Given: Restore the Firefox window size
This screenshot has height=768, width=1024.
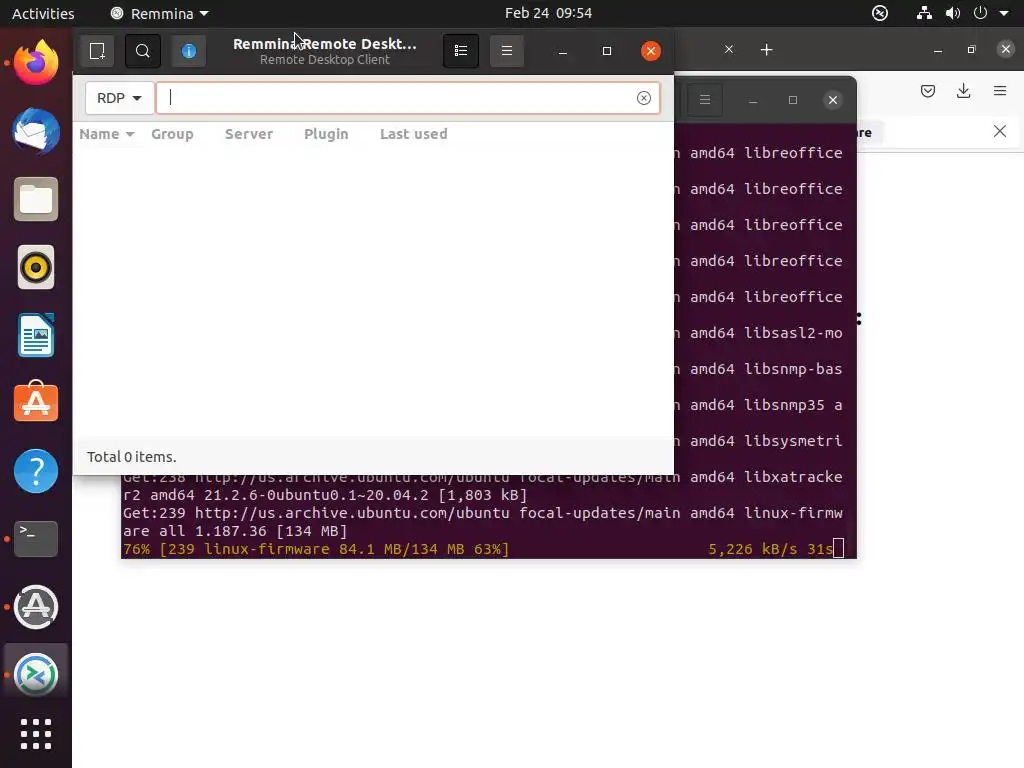Looking at the screenshot, I should [972, 50].
